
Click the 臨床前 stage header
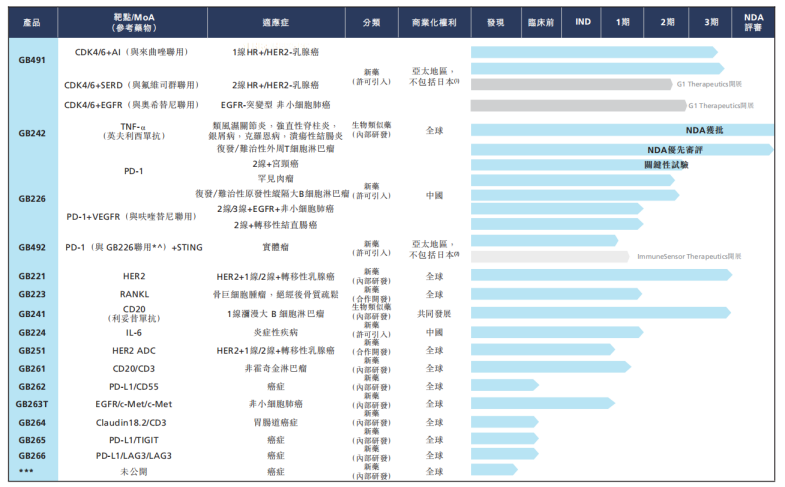[541, 22]
